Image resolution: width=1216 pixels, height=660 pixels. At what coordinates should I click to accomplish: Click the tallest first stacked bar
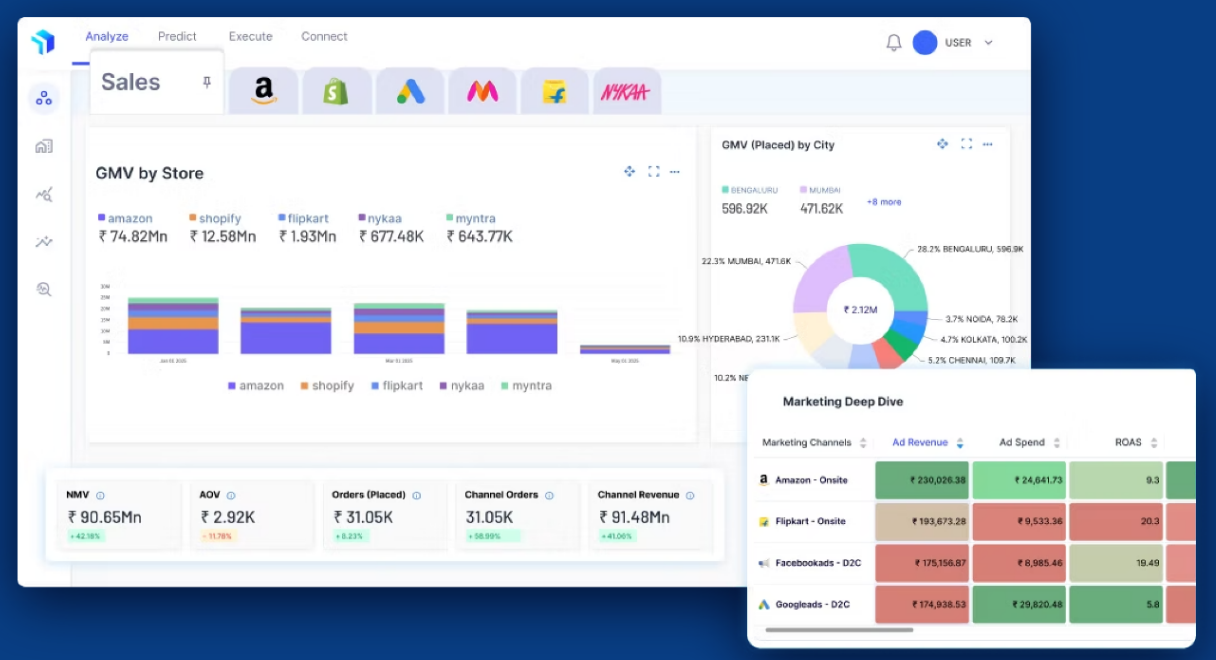pos(173,326)
